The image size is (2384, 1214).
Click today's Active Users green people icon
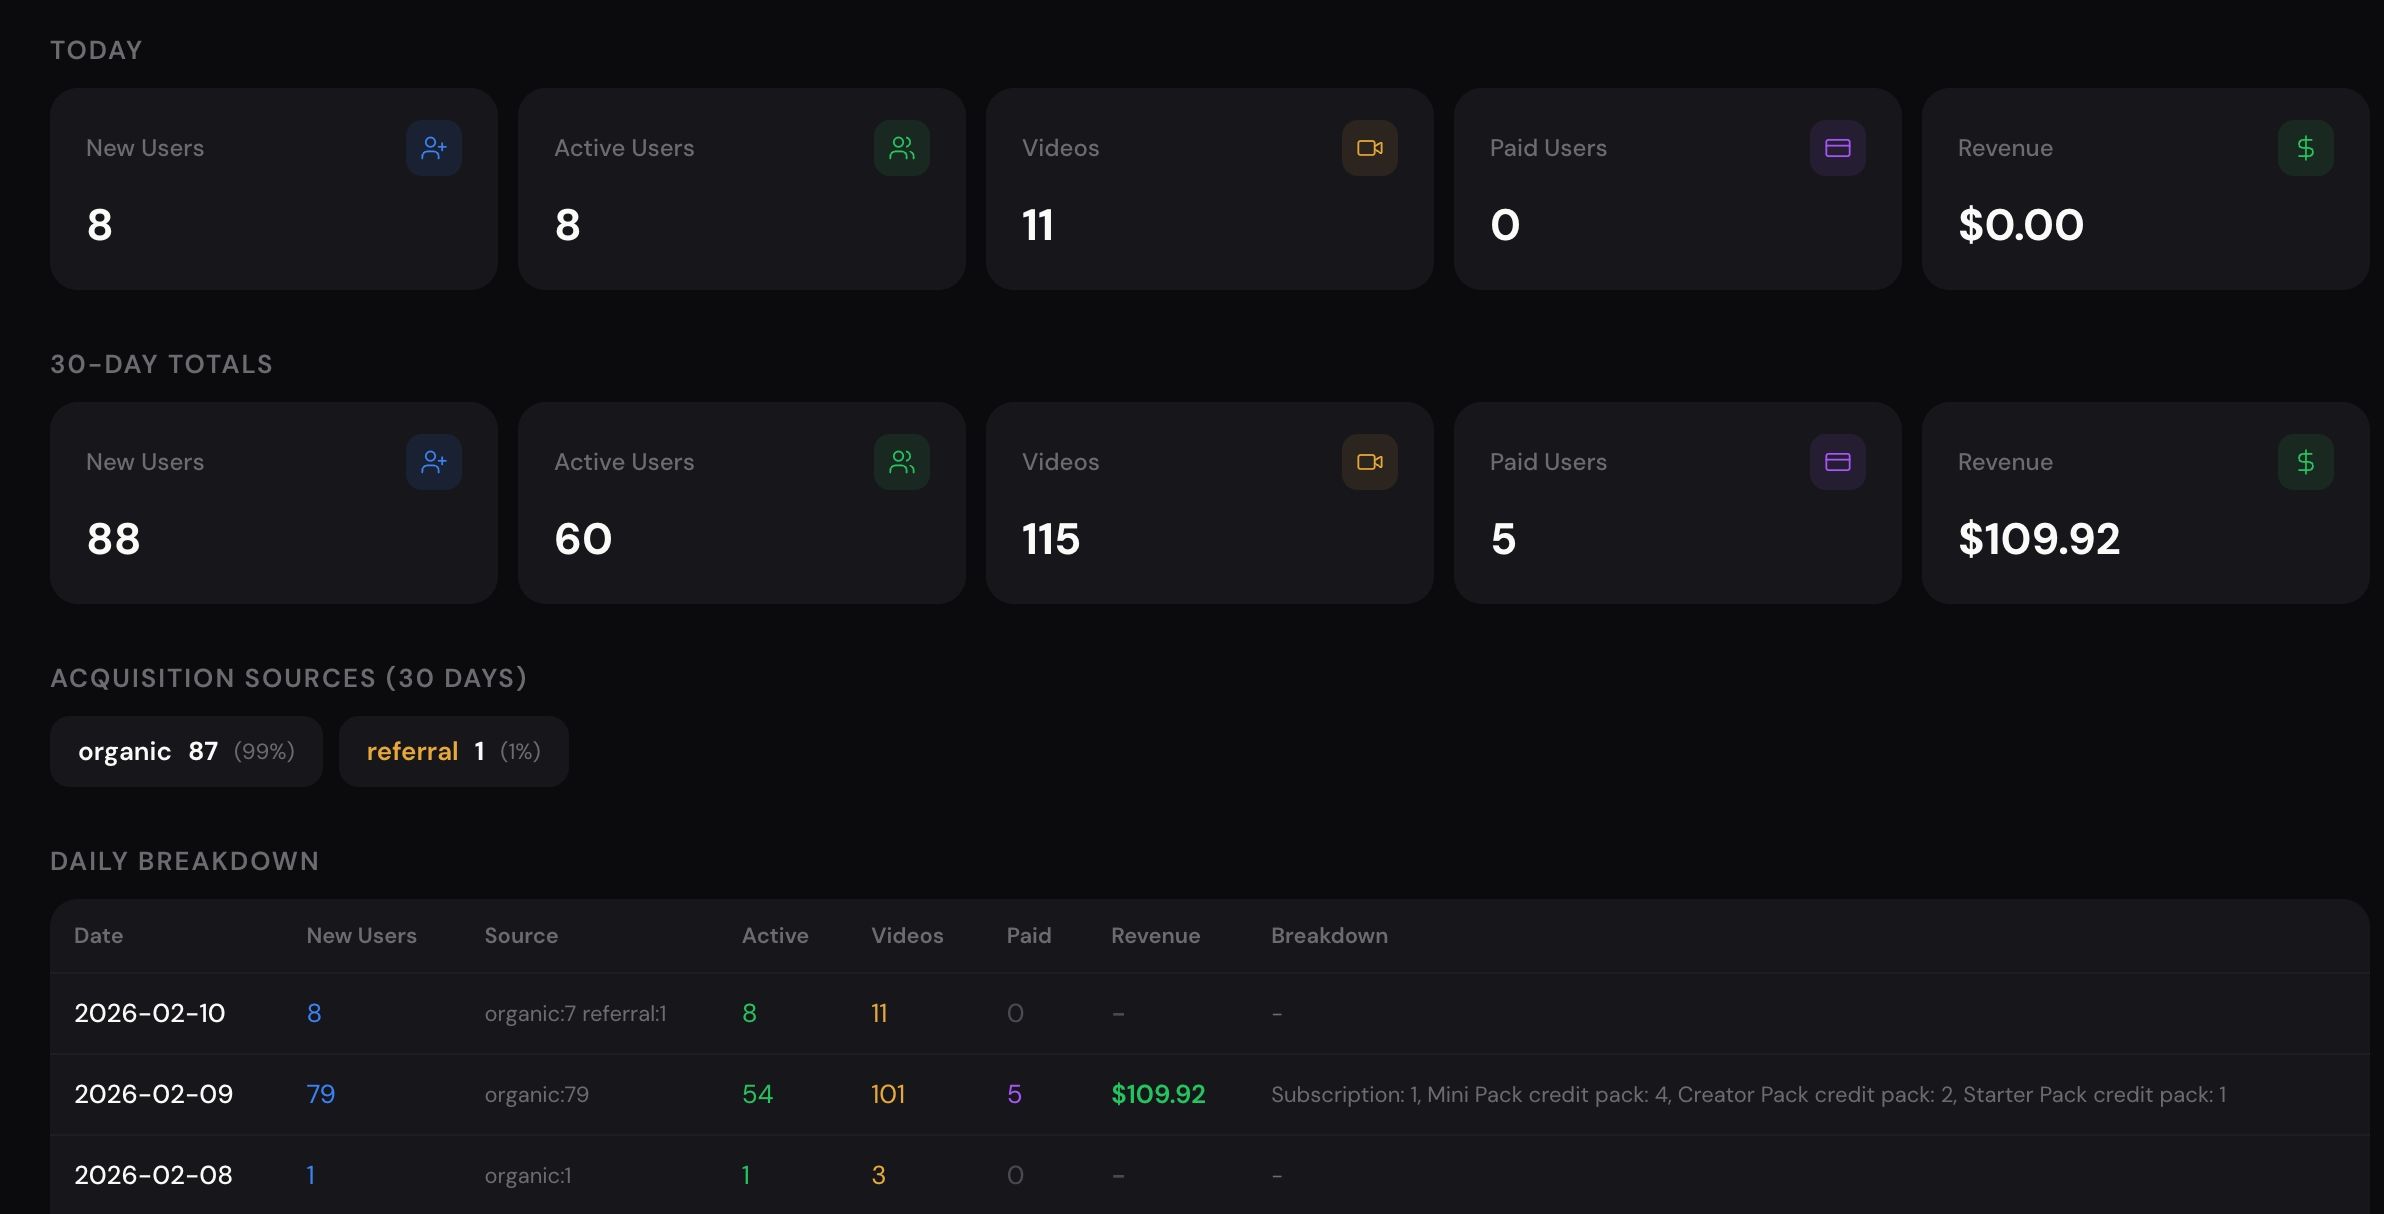tap(901, 148)
